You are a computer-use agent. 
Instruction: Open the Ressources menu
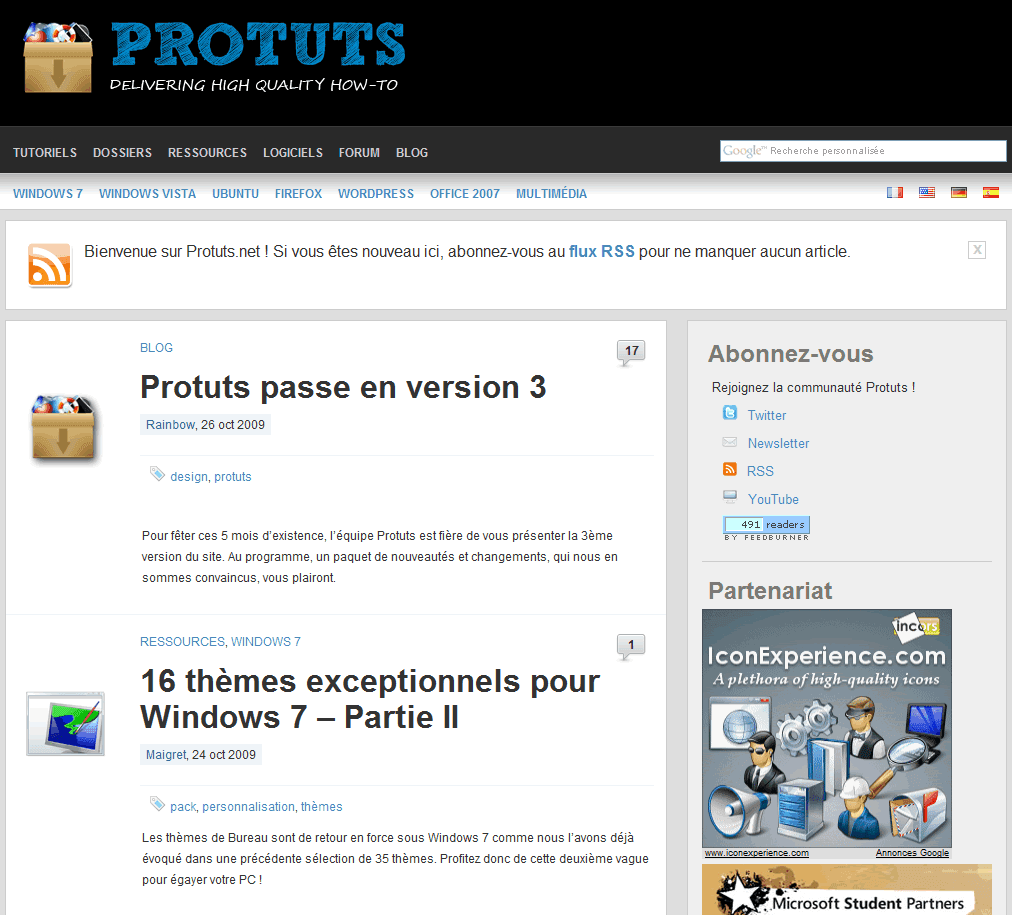[207, 152]
